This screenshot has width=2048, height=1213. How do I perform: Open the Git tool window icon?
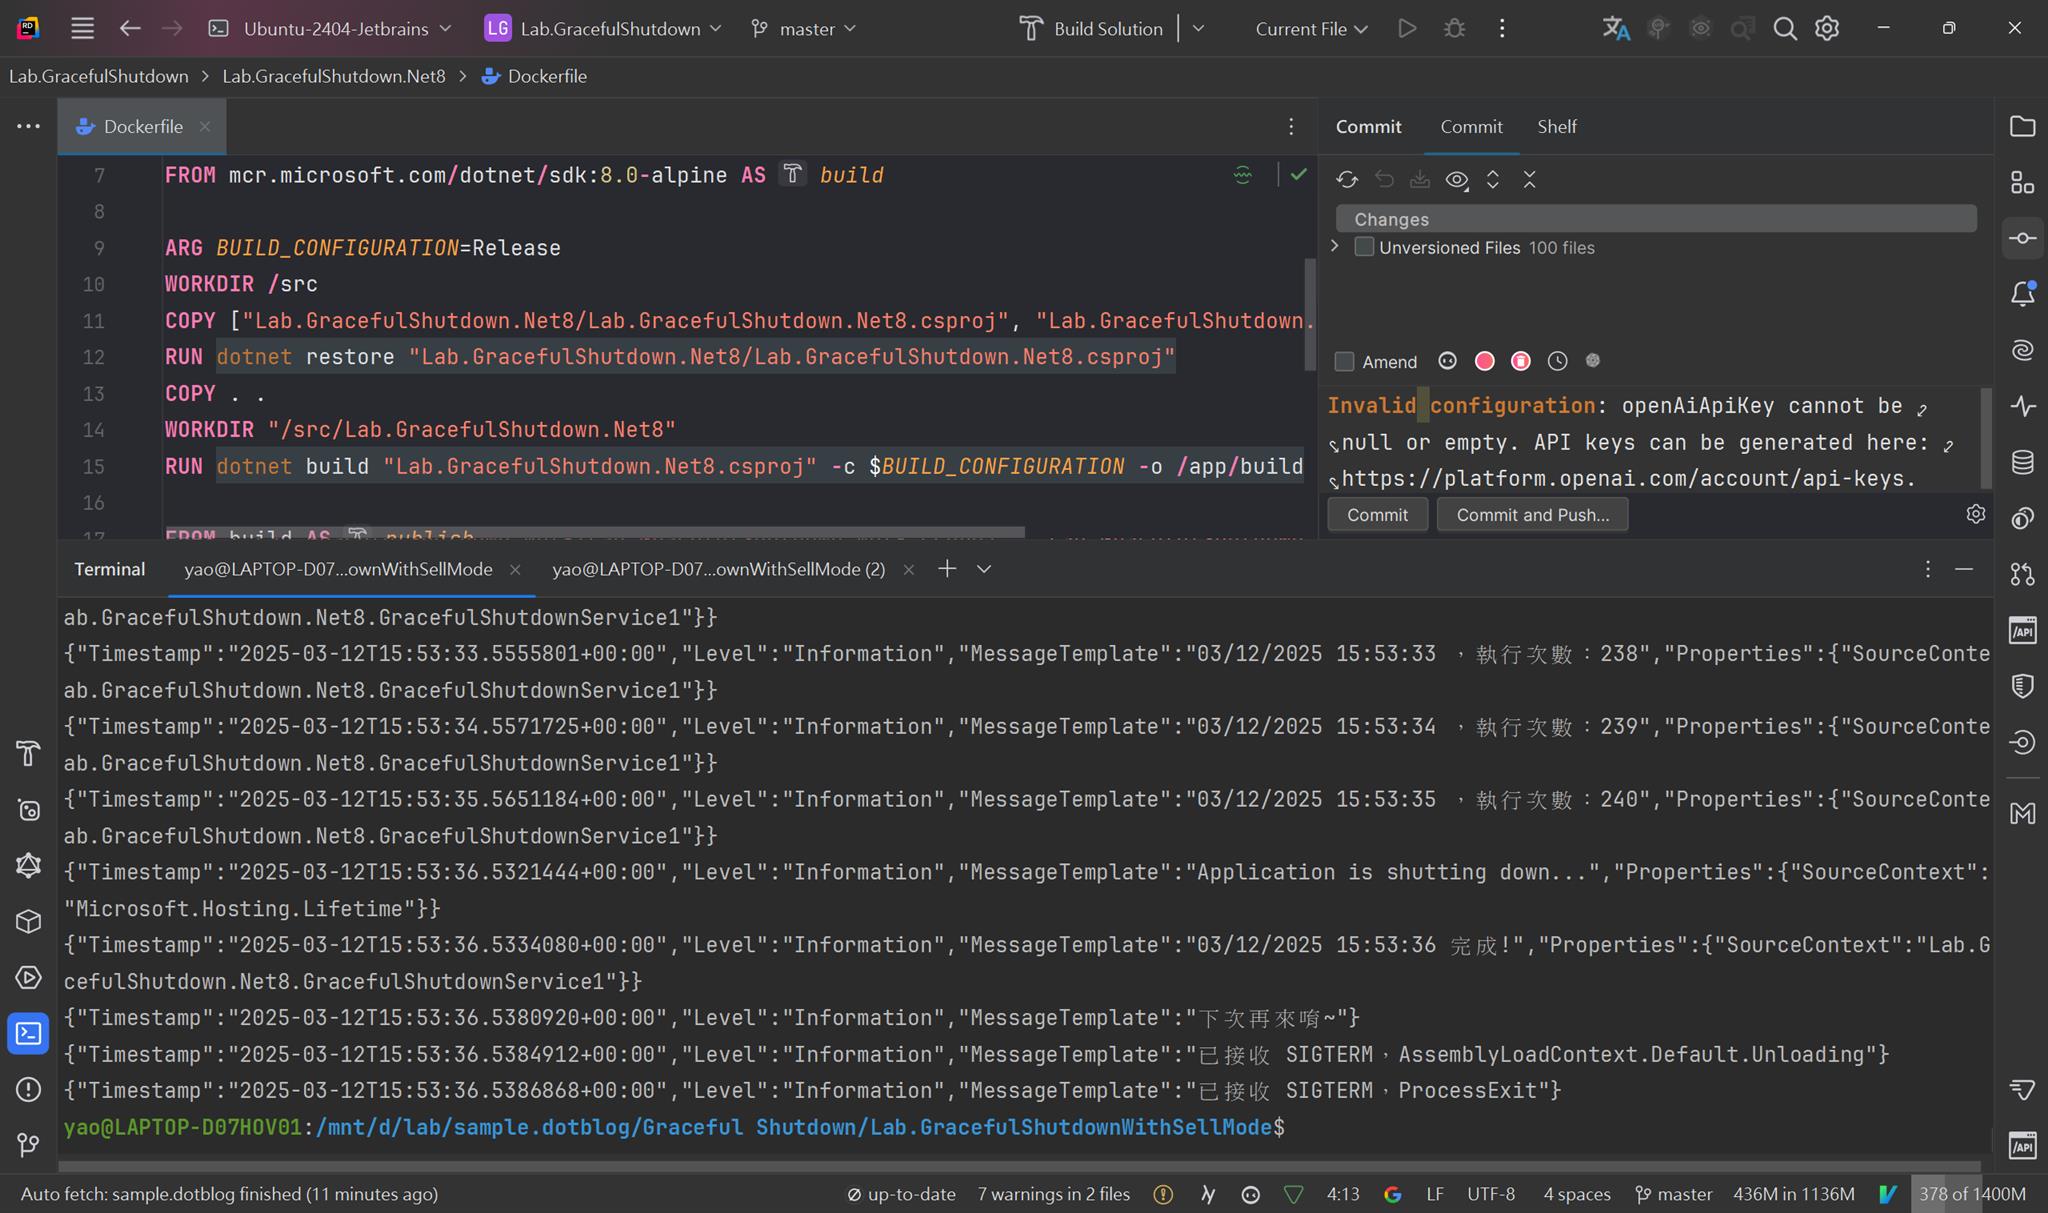[28, 1144]
